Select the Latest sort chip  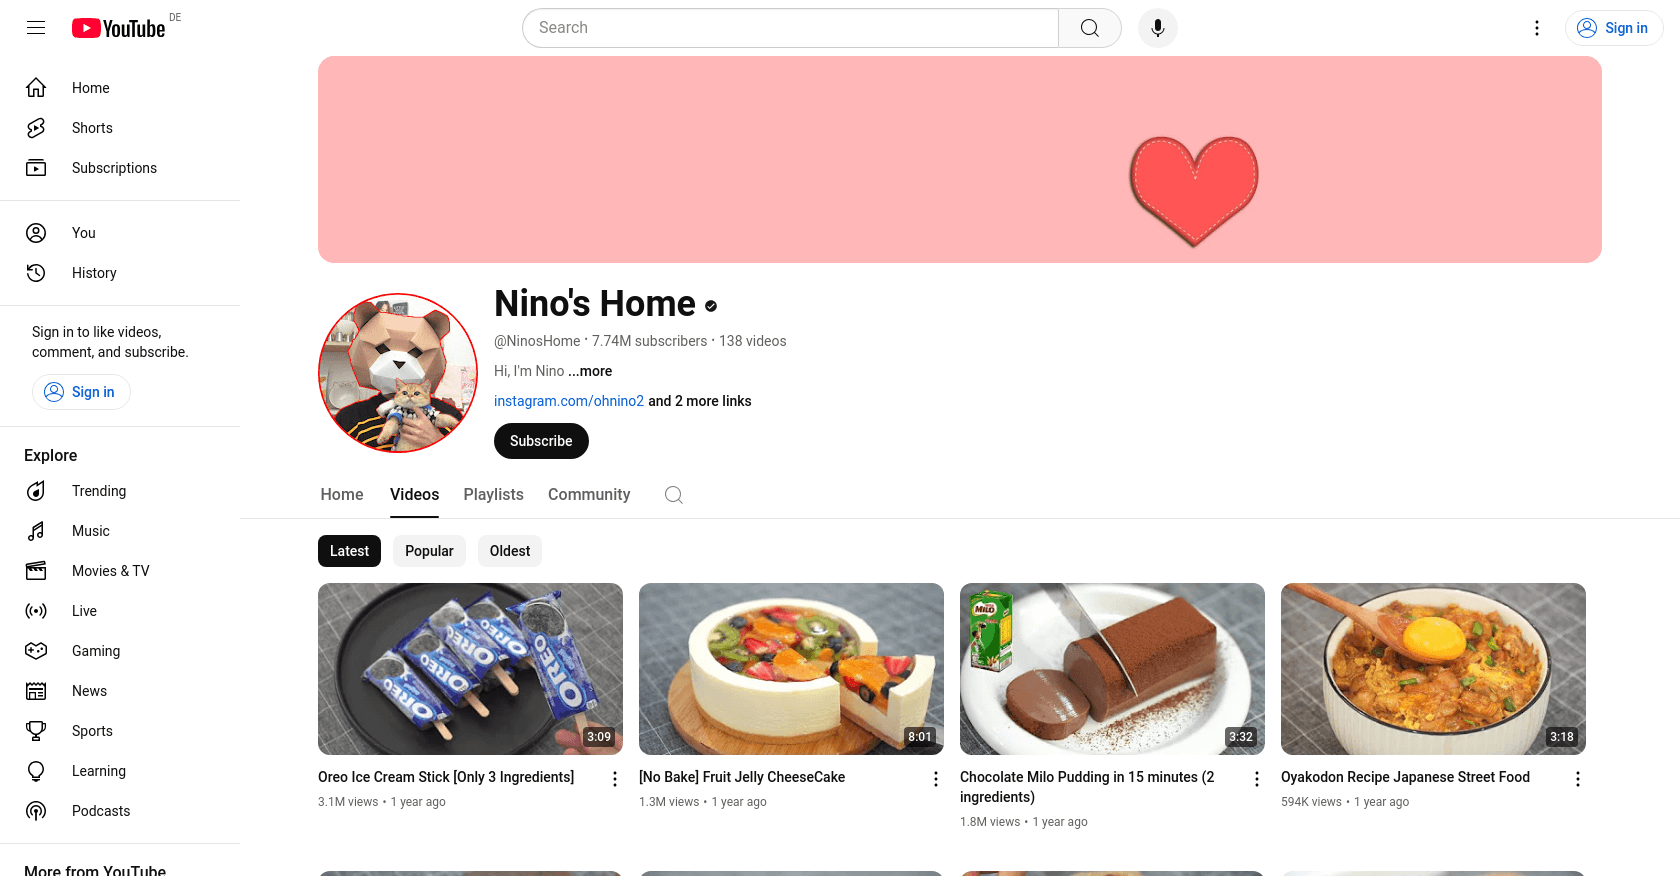(x=349, y=551)
